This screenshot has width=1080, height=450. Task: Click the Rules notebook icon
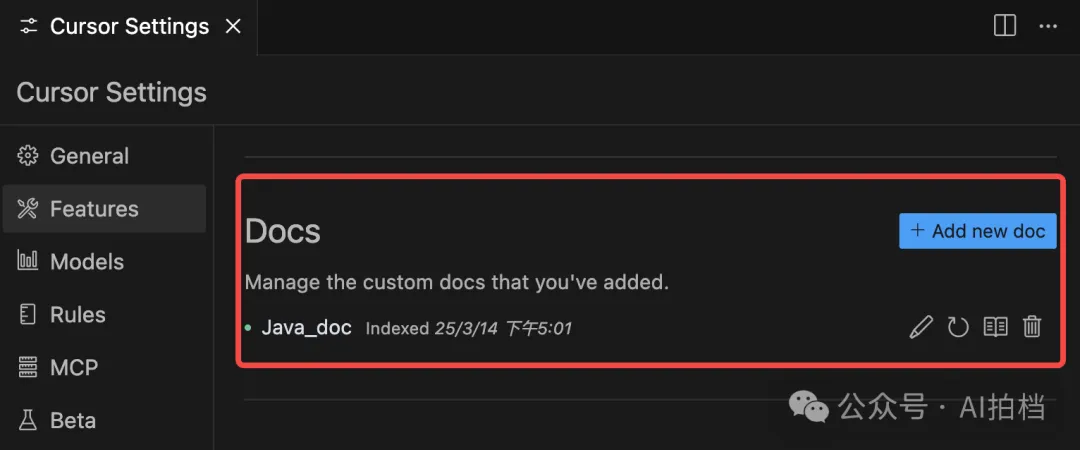click(28, 314)
